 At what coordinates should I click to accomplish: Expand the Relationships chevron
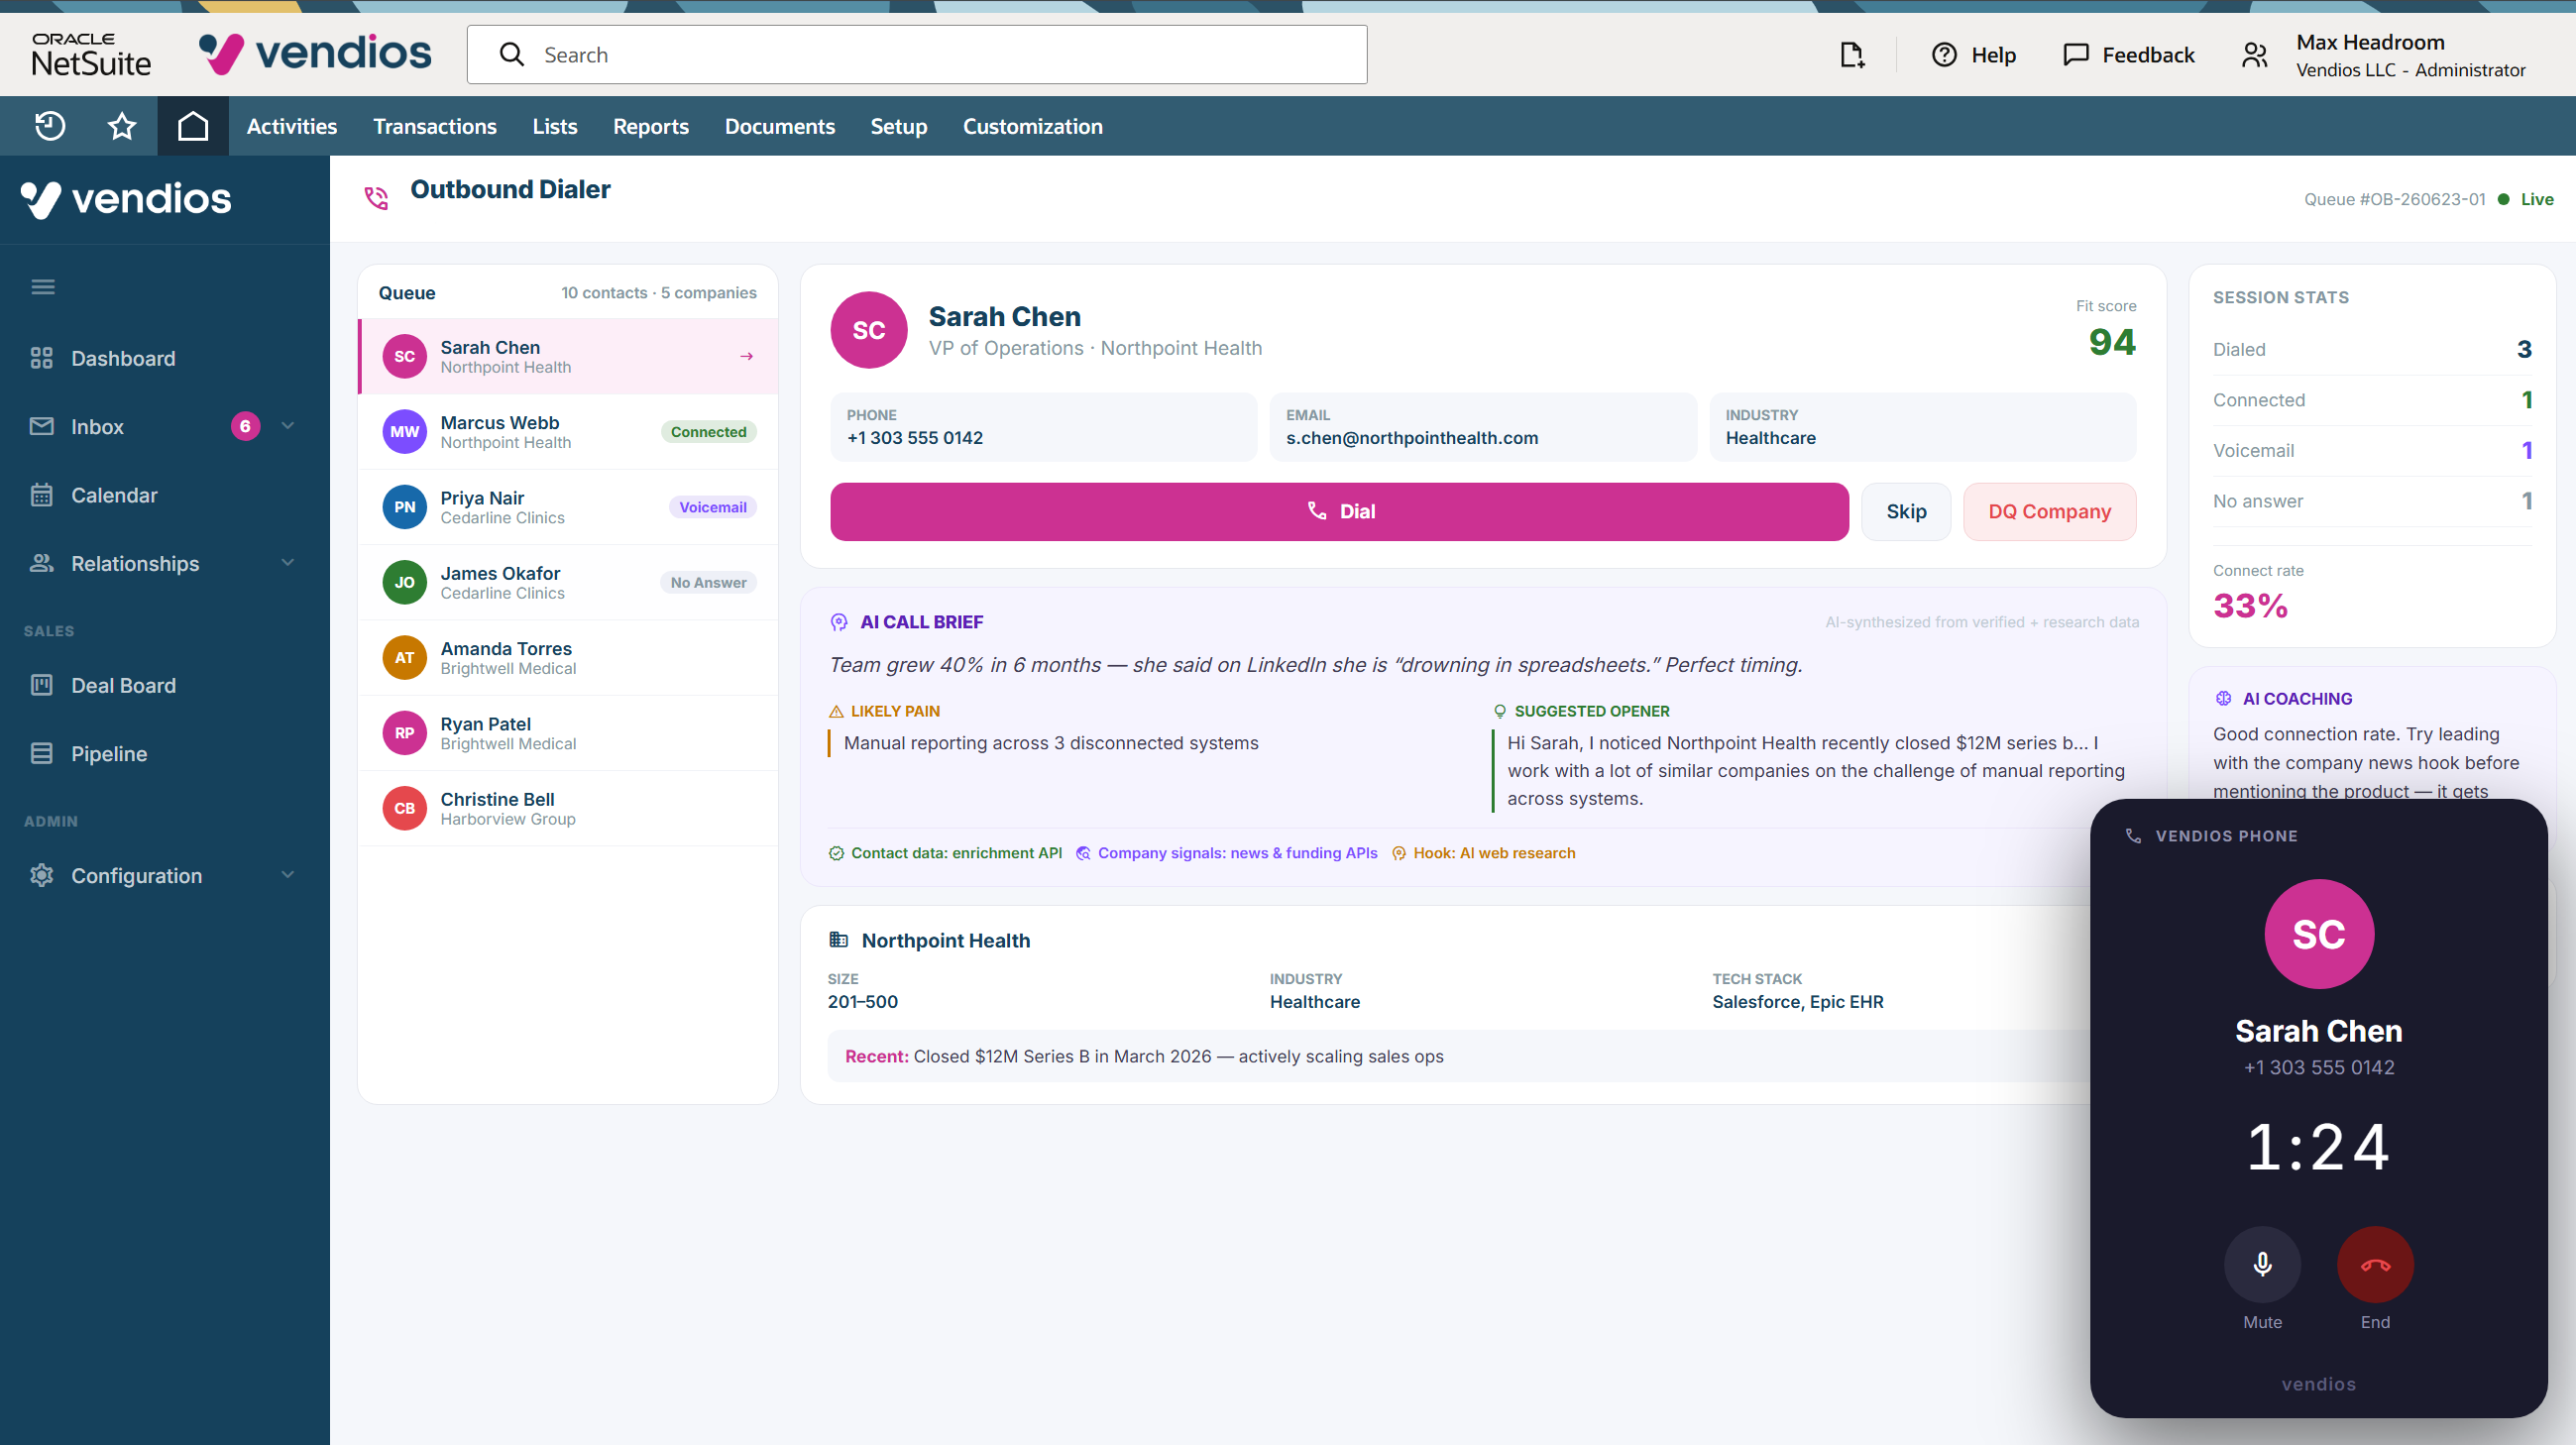tap(288, 563)
